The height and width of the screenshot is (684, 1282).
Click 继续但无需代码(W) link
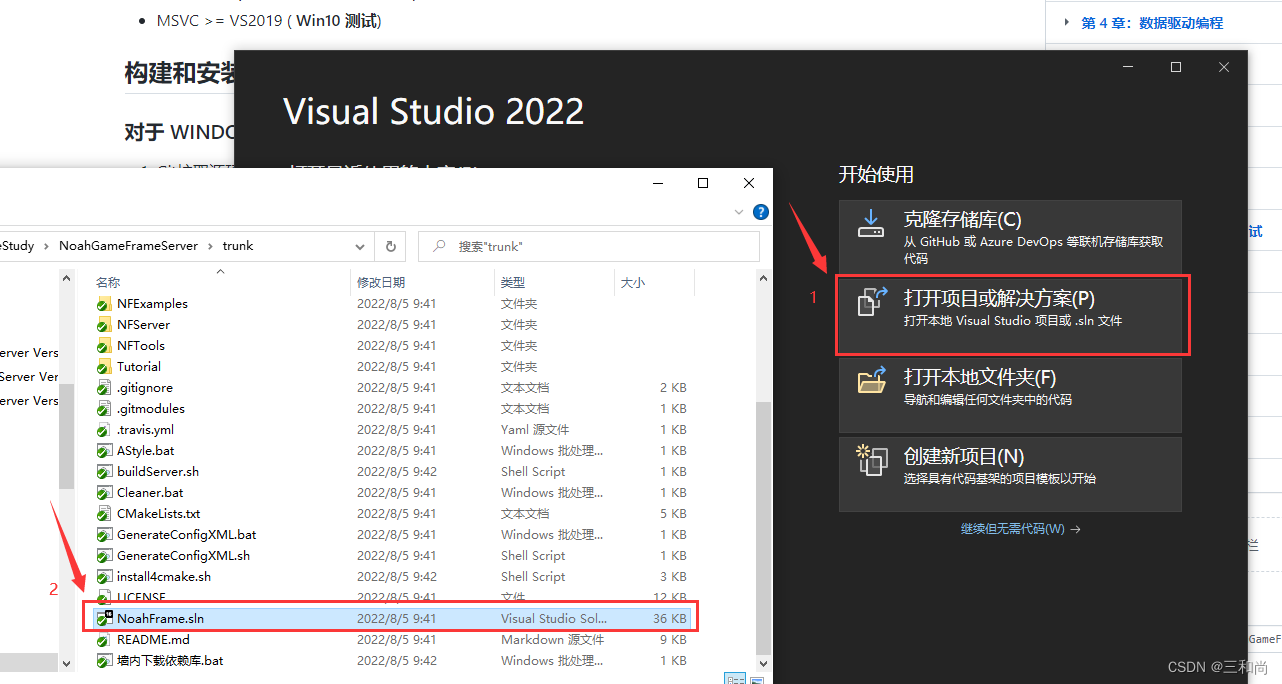point(1020,529)
